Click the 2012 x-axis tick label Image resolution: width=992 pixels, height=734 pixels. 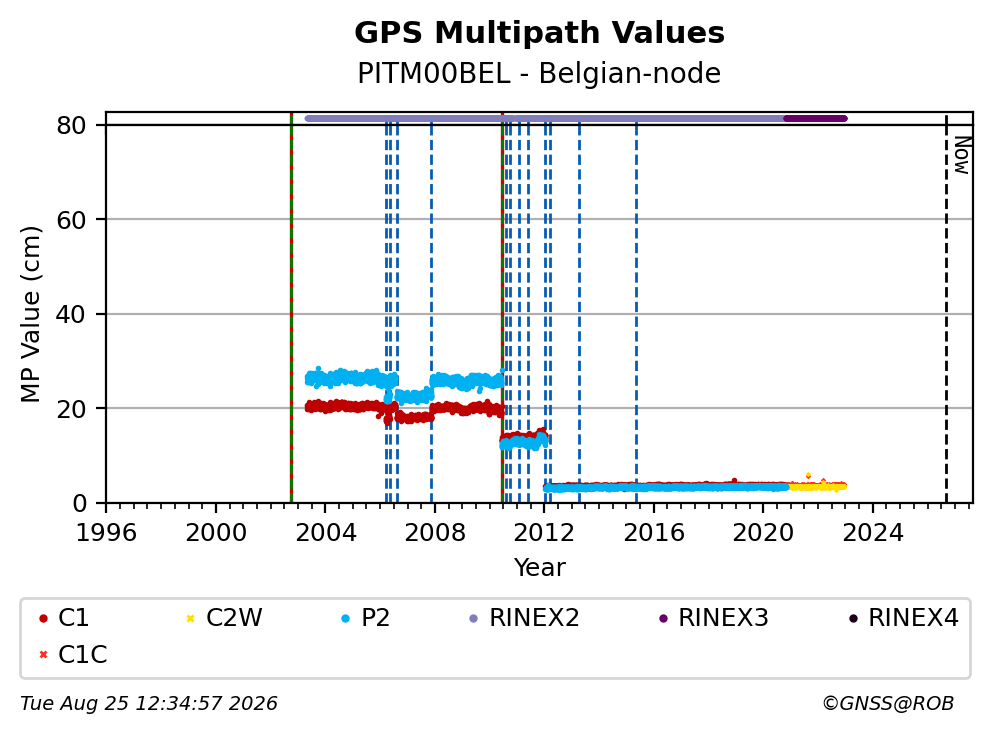coord(544,533)
